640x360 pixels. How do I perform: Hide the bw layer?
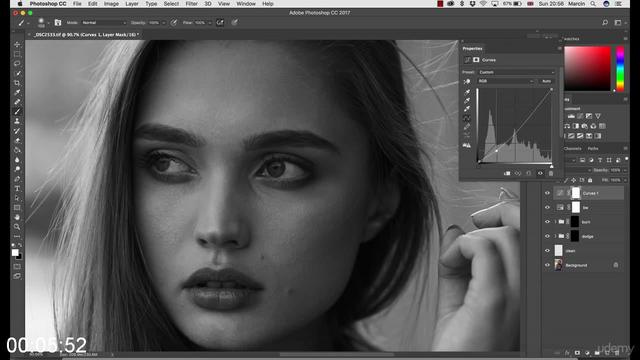tap(547, 207)
